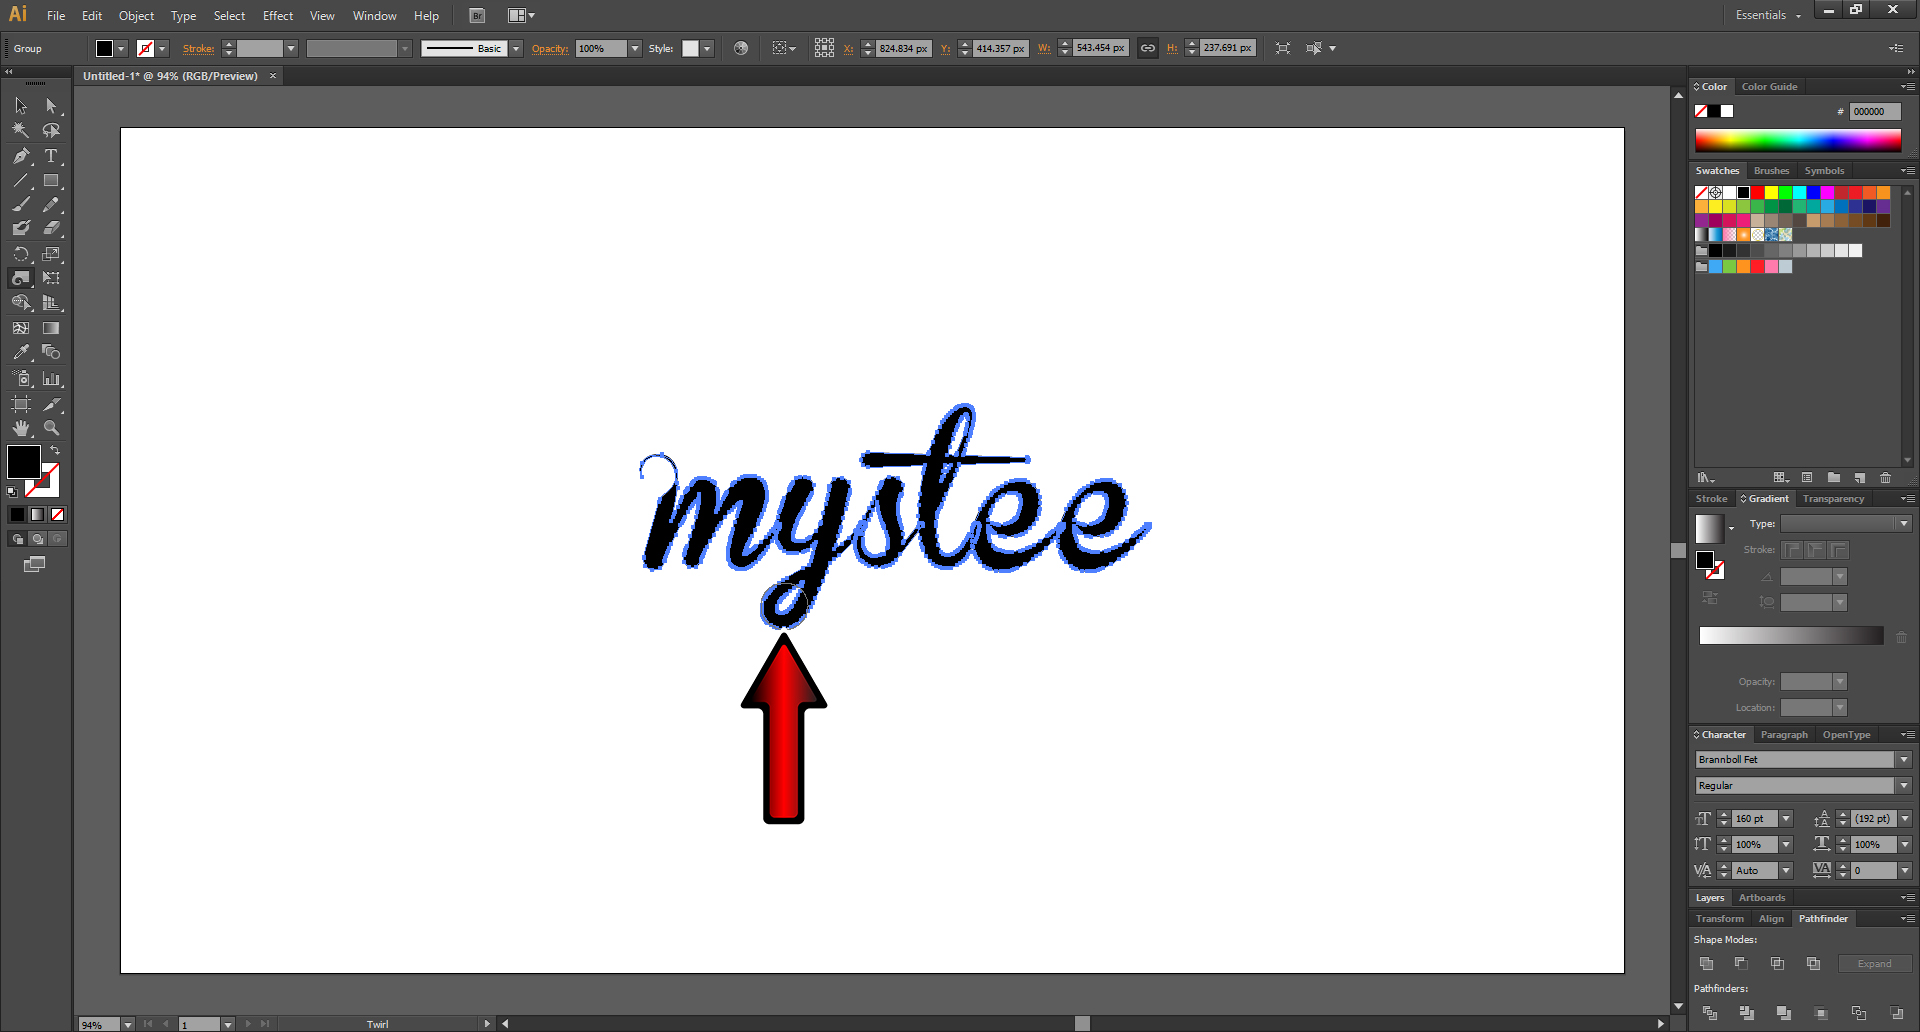This screenshot has width=1920, height=1032.
Task: Select the Symbol Sprayer tool
Action: coord(21,379)
